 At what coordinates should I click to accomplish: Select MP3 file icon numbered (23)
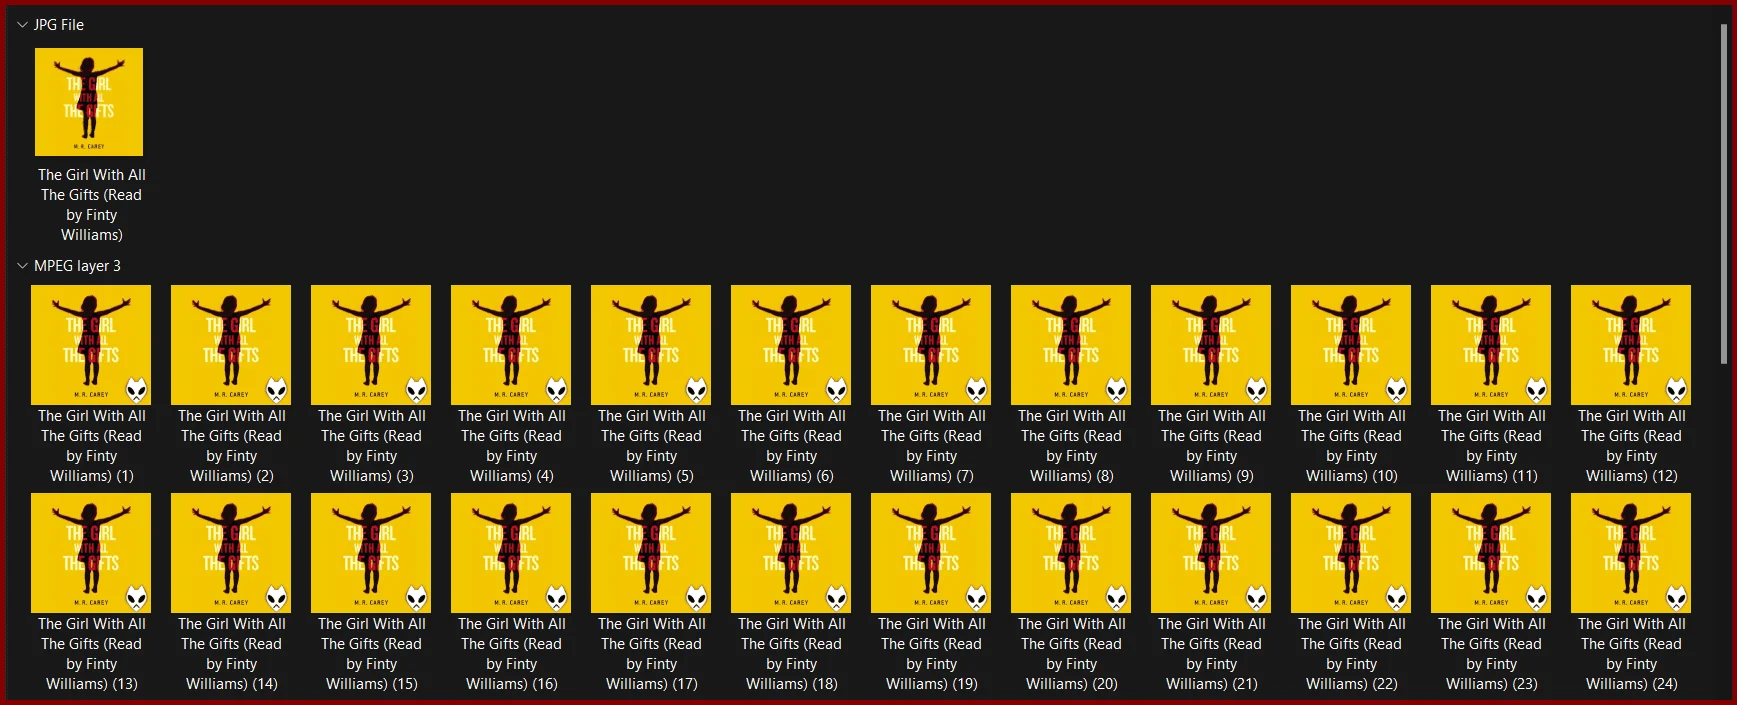pyautogui.click(x=1491, y=553)
